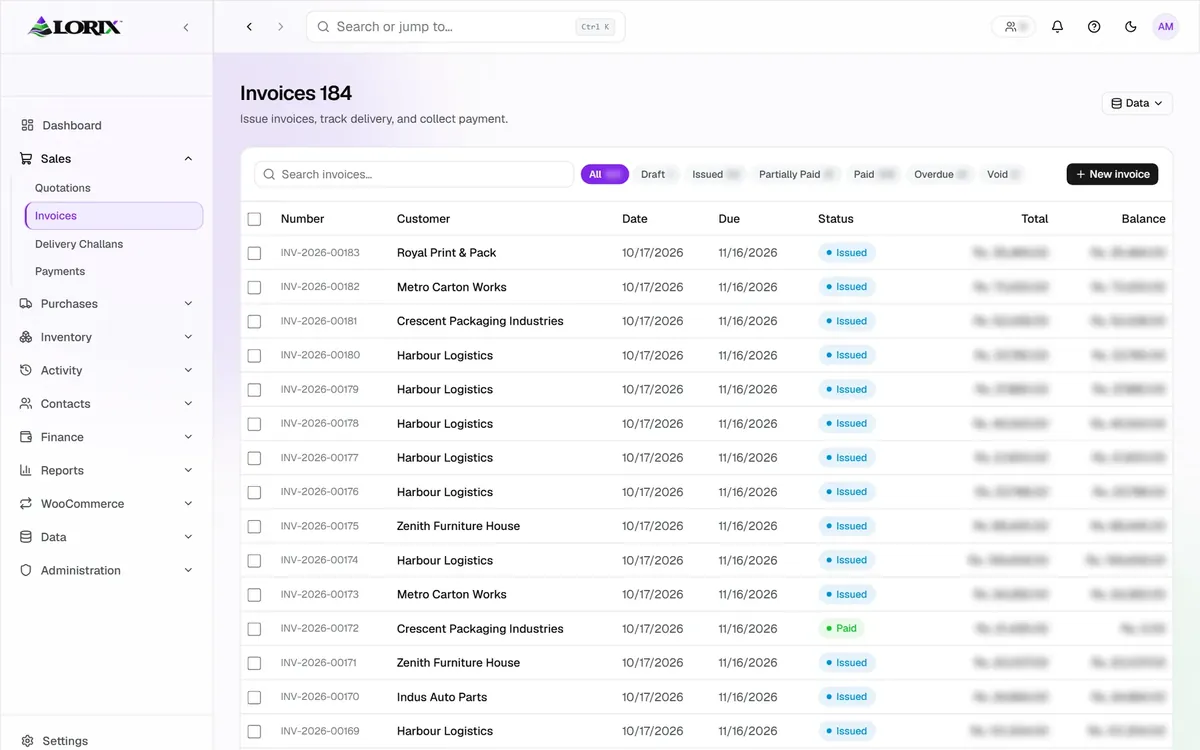Click the Contacts people icon
1200x750 pixels.
pyautogui.click(x=26, y=403)
